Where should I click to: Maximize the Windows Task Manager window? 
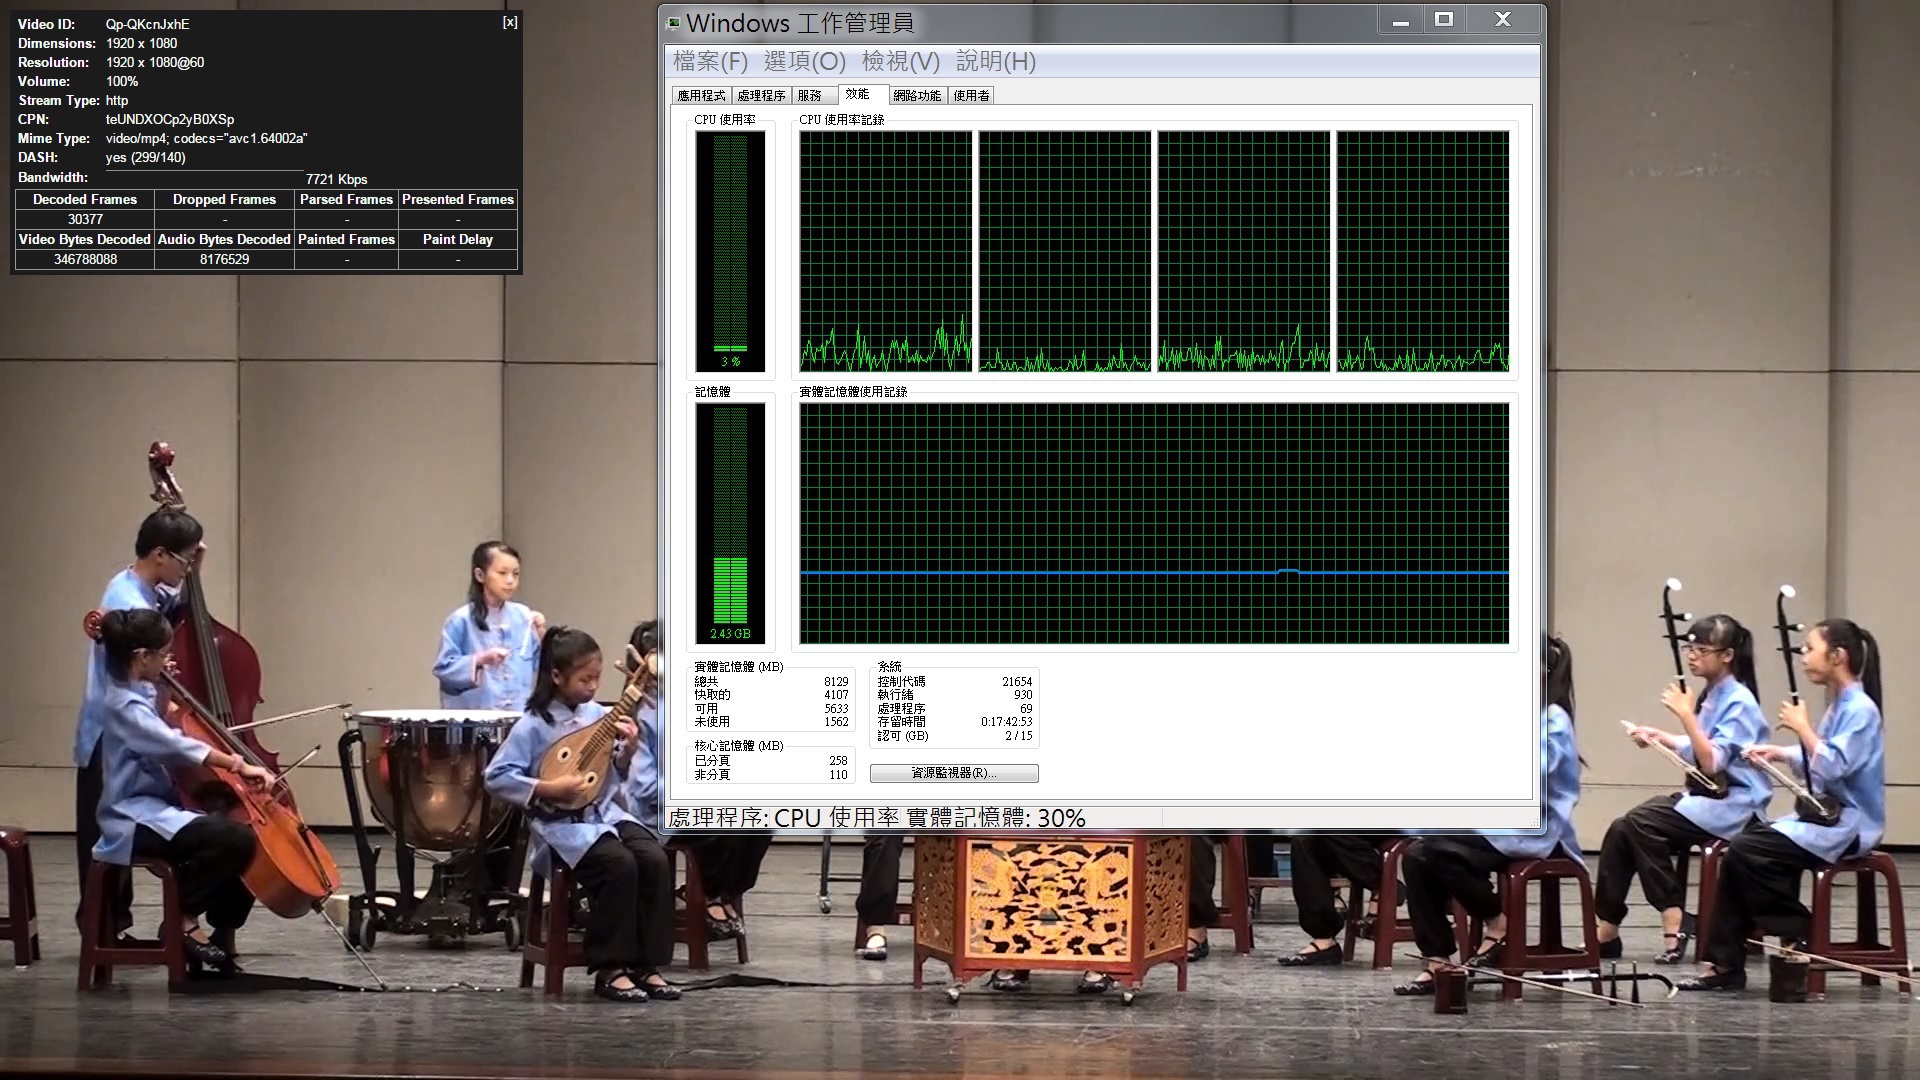(x=1444, y=20)
